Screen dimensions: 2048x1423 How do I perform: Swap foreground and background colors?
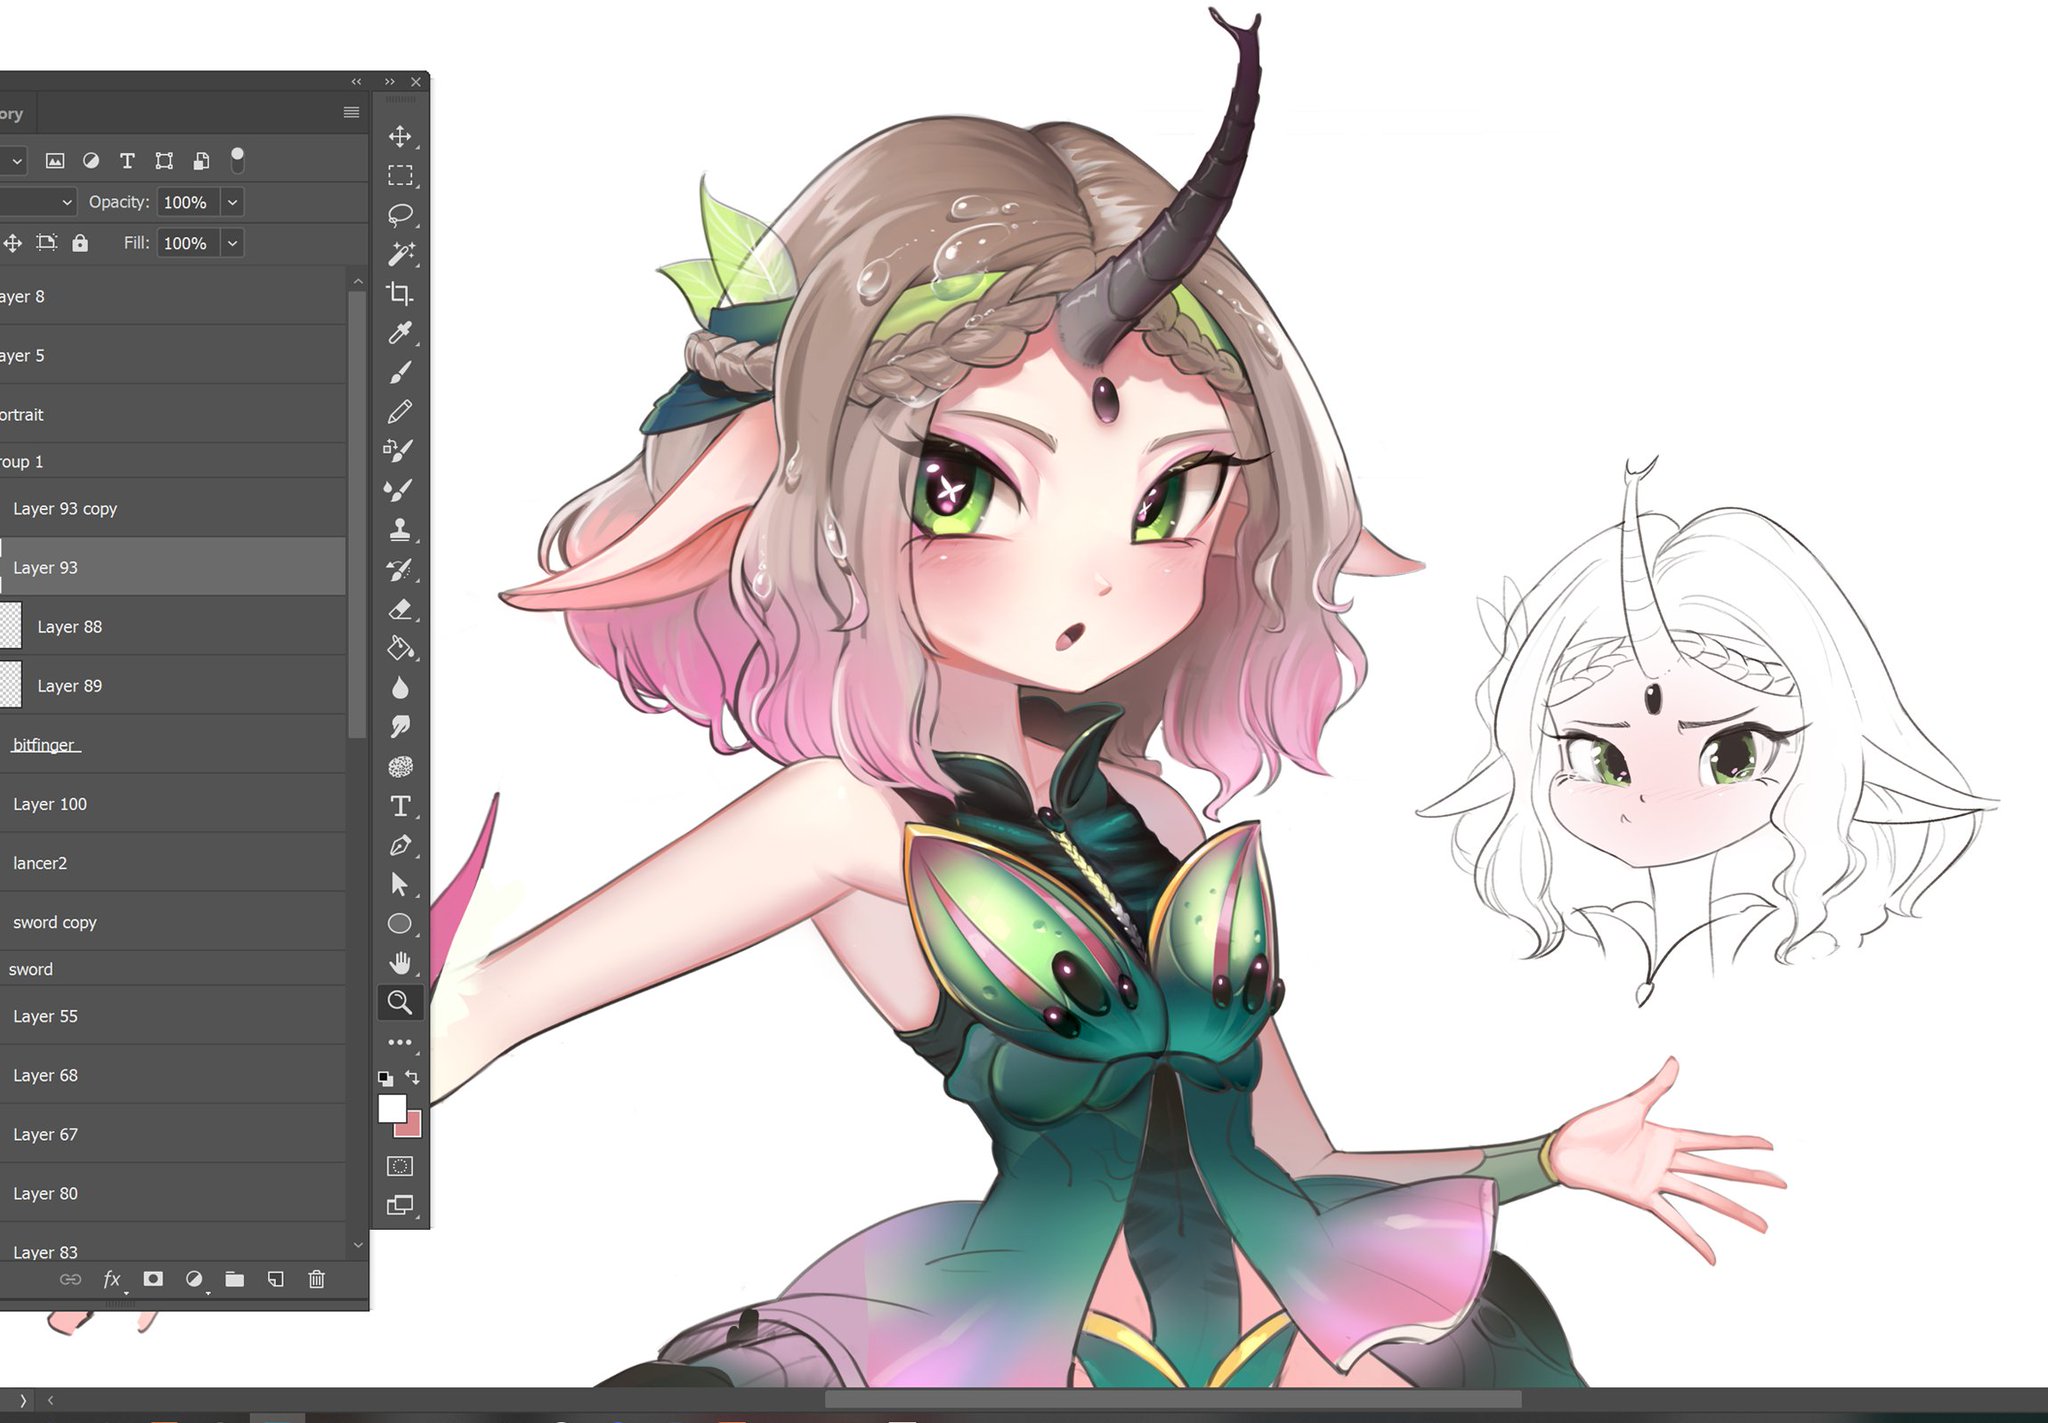coord(412,1078)
